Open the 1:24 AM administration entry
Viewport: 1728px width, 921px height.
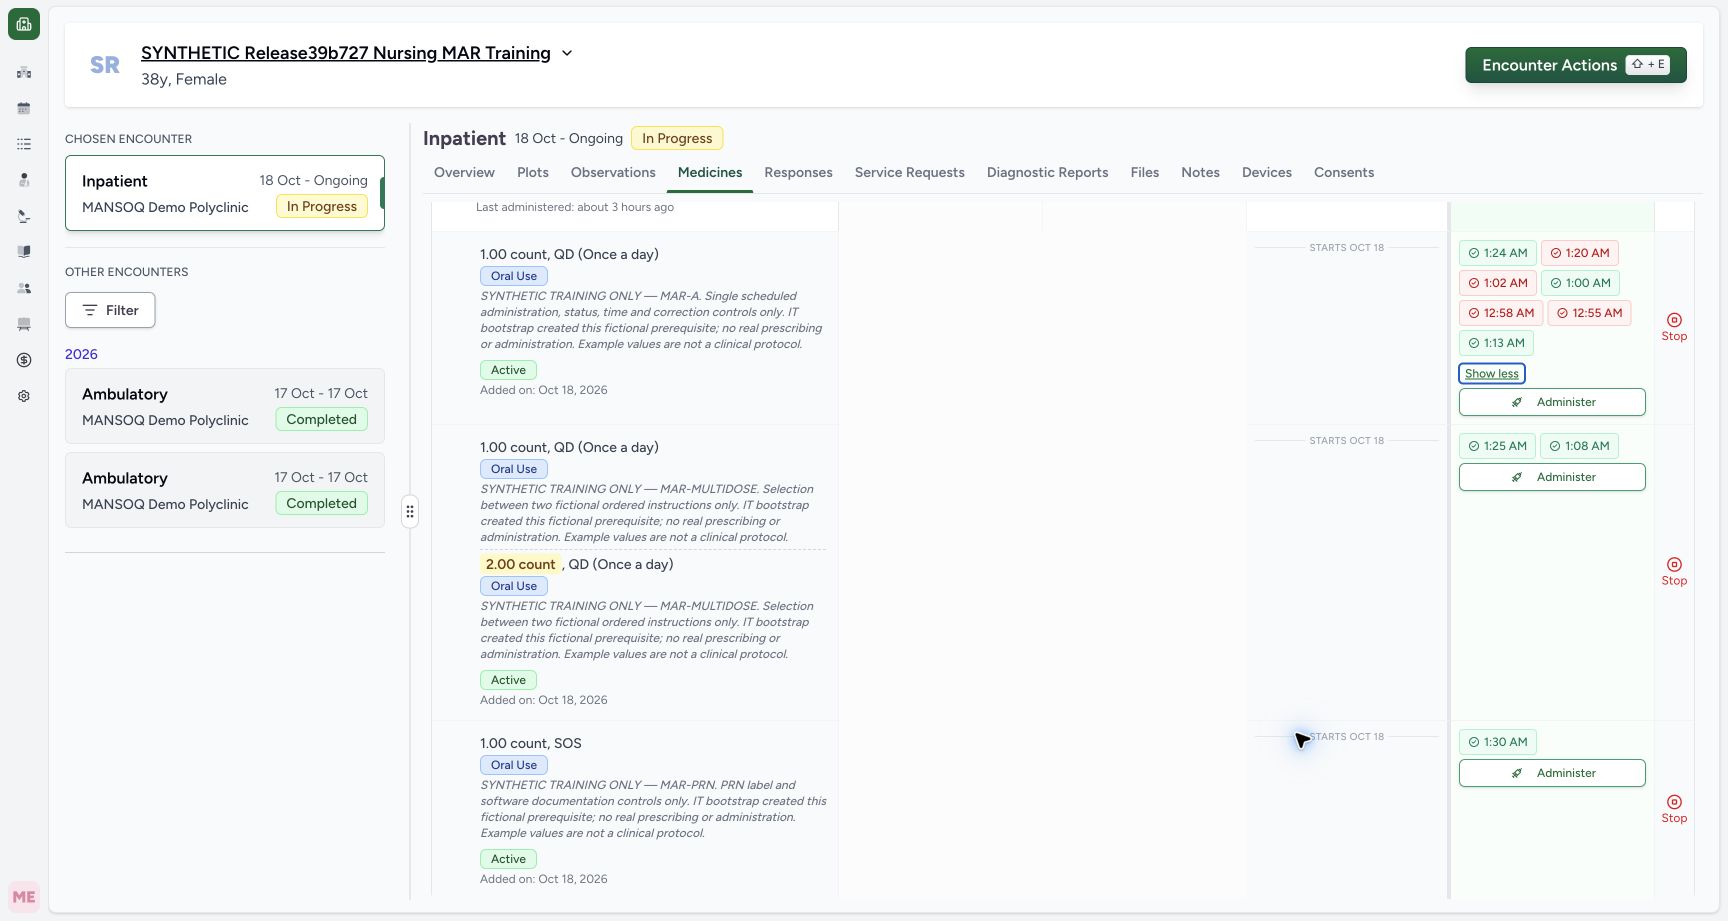(x=1497, y=253)
